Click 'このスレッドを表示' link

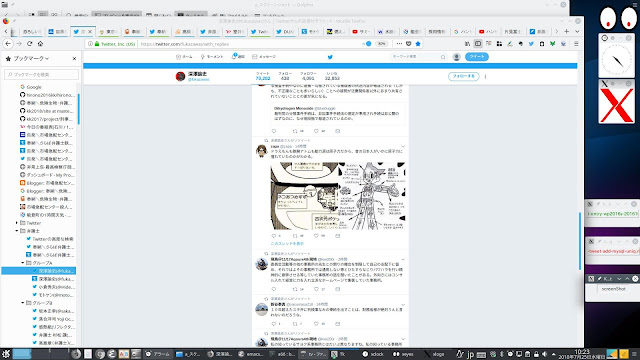tap(287, 243)
